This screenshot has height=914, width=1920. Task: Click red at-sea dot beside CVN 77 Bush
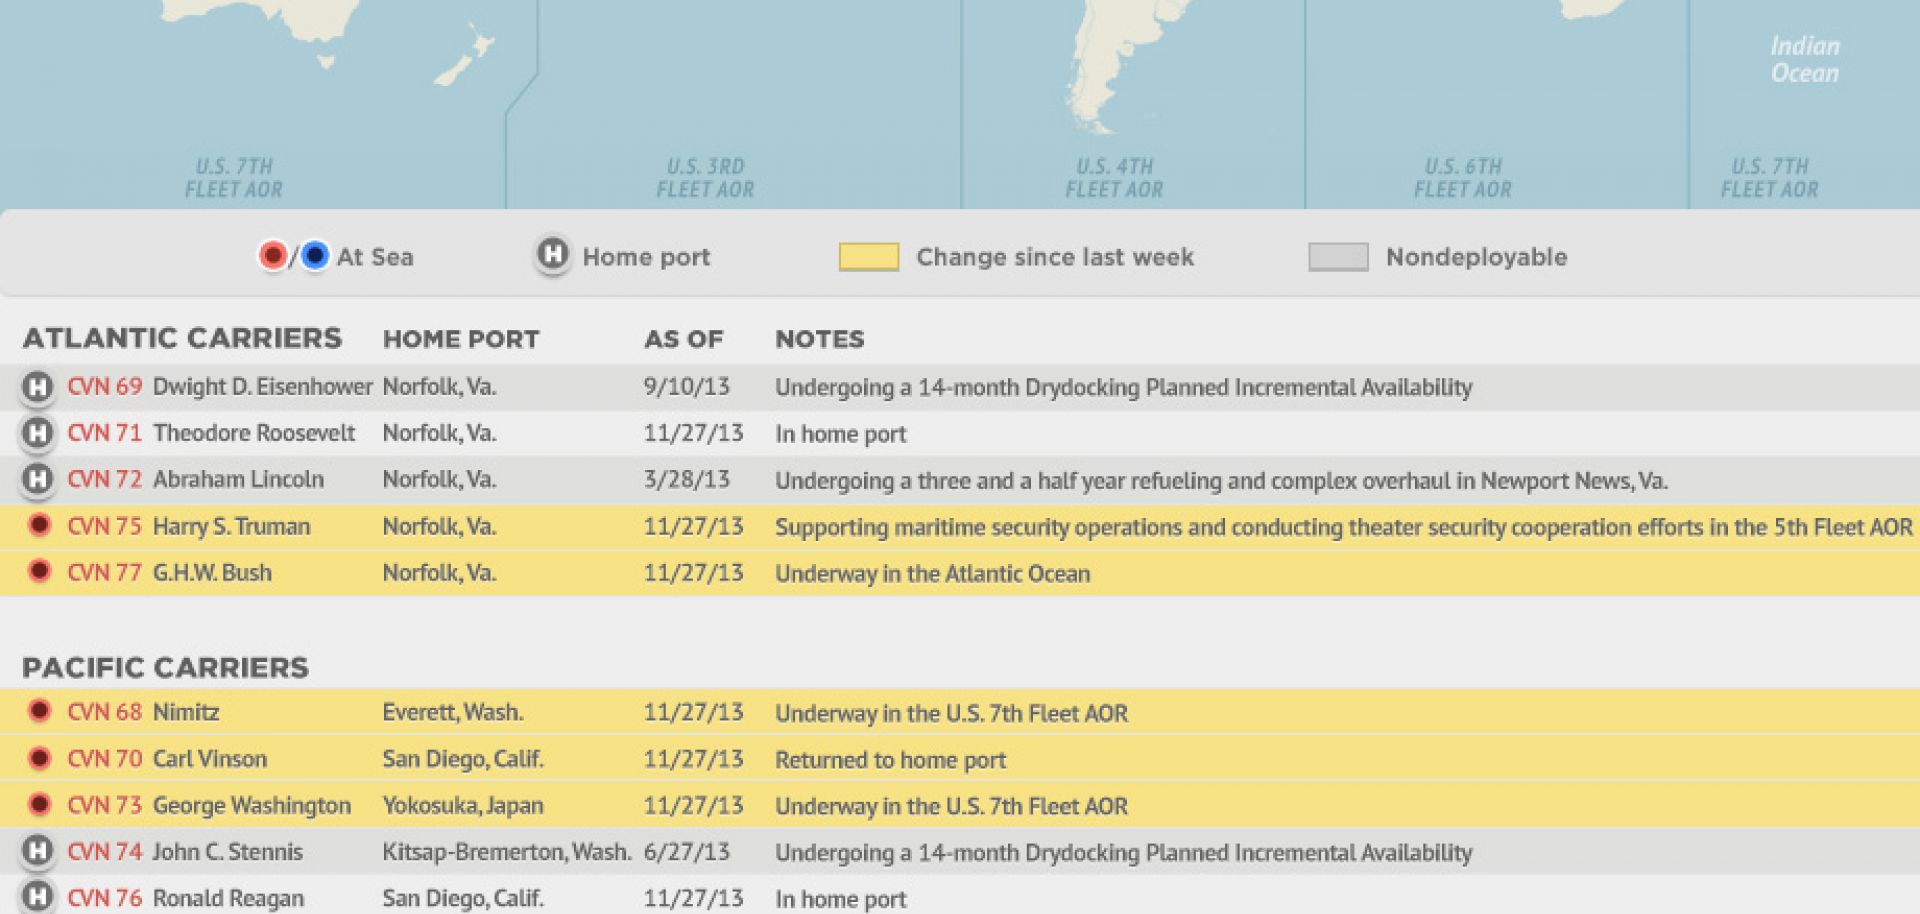[39, 571]
